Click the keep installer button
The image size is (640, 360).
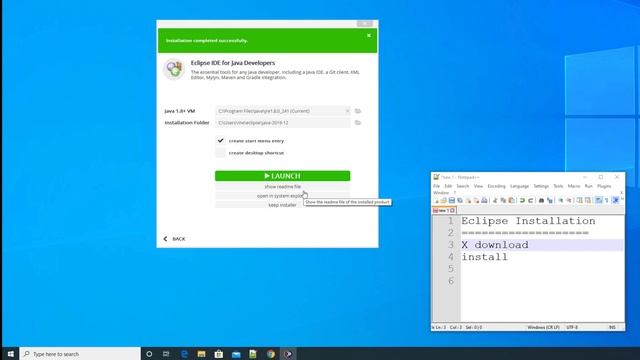(282, 205)
